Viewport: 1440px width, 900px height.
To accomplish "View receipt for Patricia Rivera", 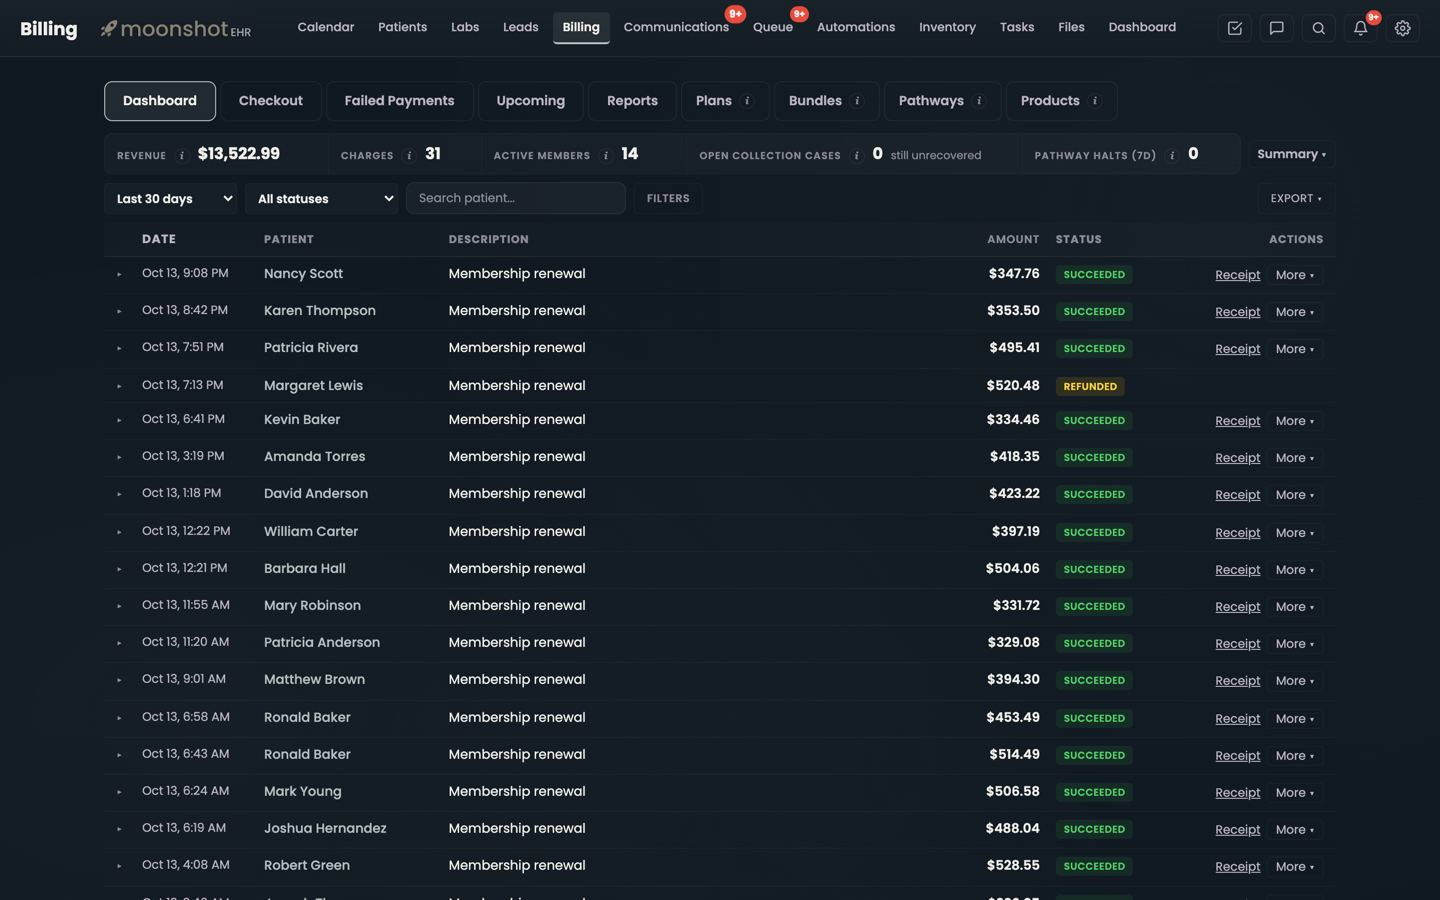I will click(1237, 349).
